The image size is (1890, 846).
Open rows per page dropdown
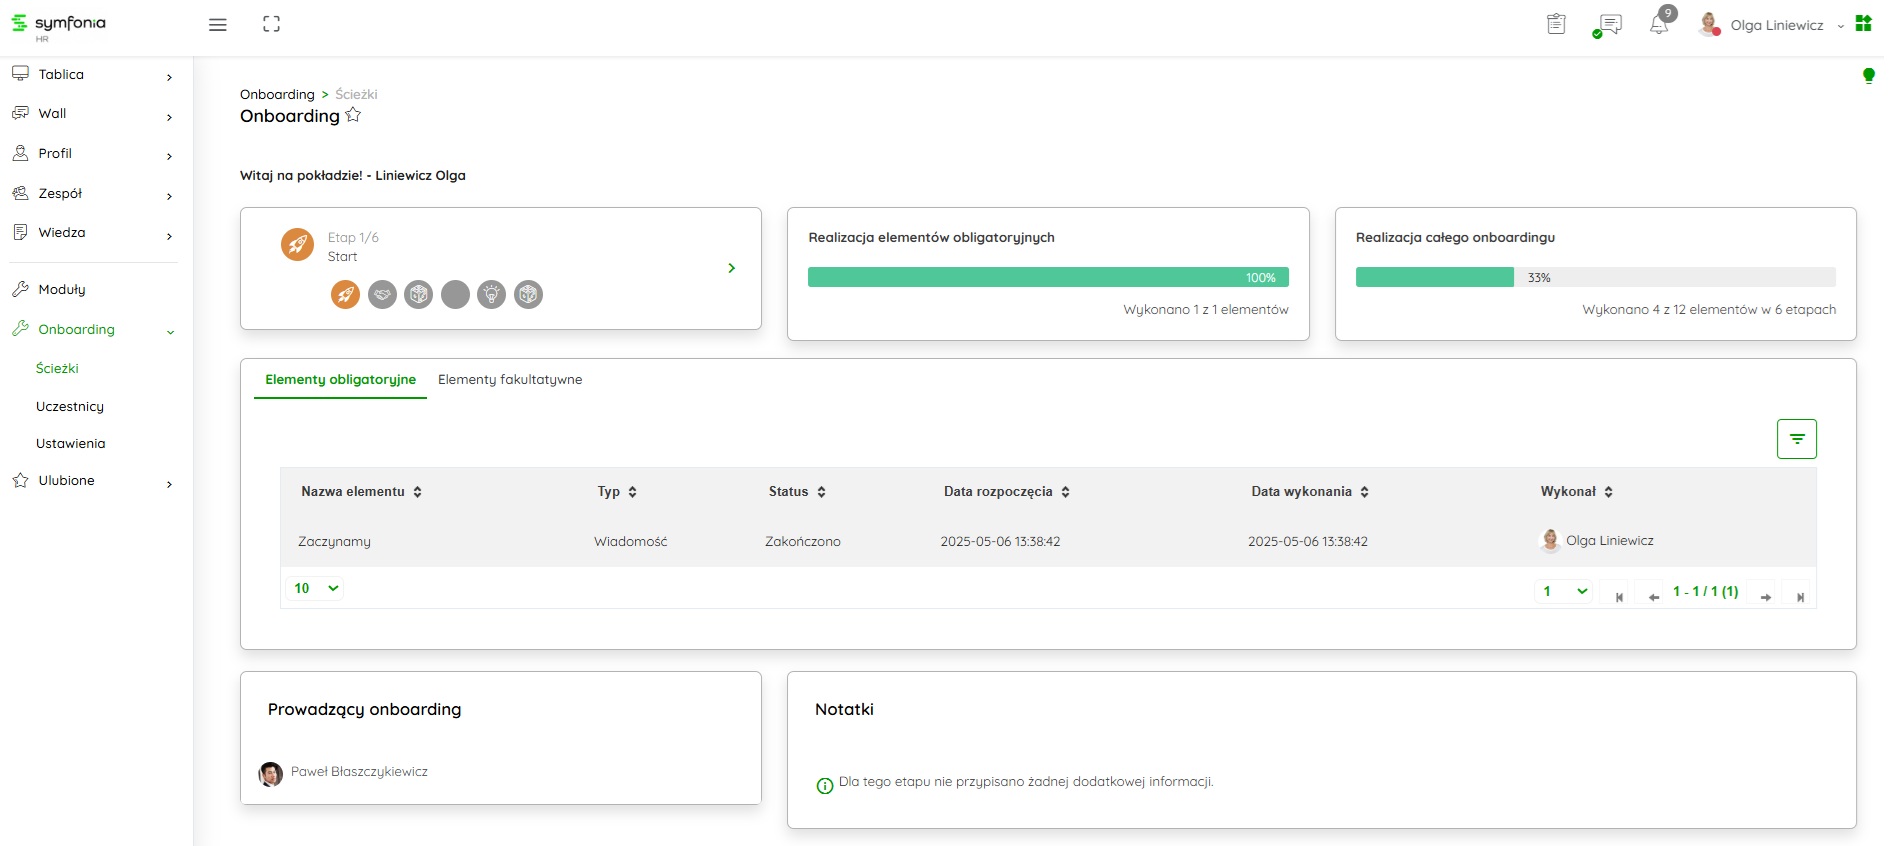(316, 589)
